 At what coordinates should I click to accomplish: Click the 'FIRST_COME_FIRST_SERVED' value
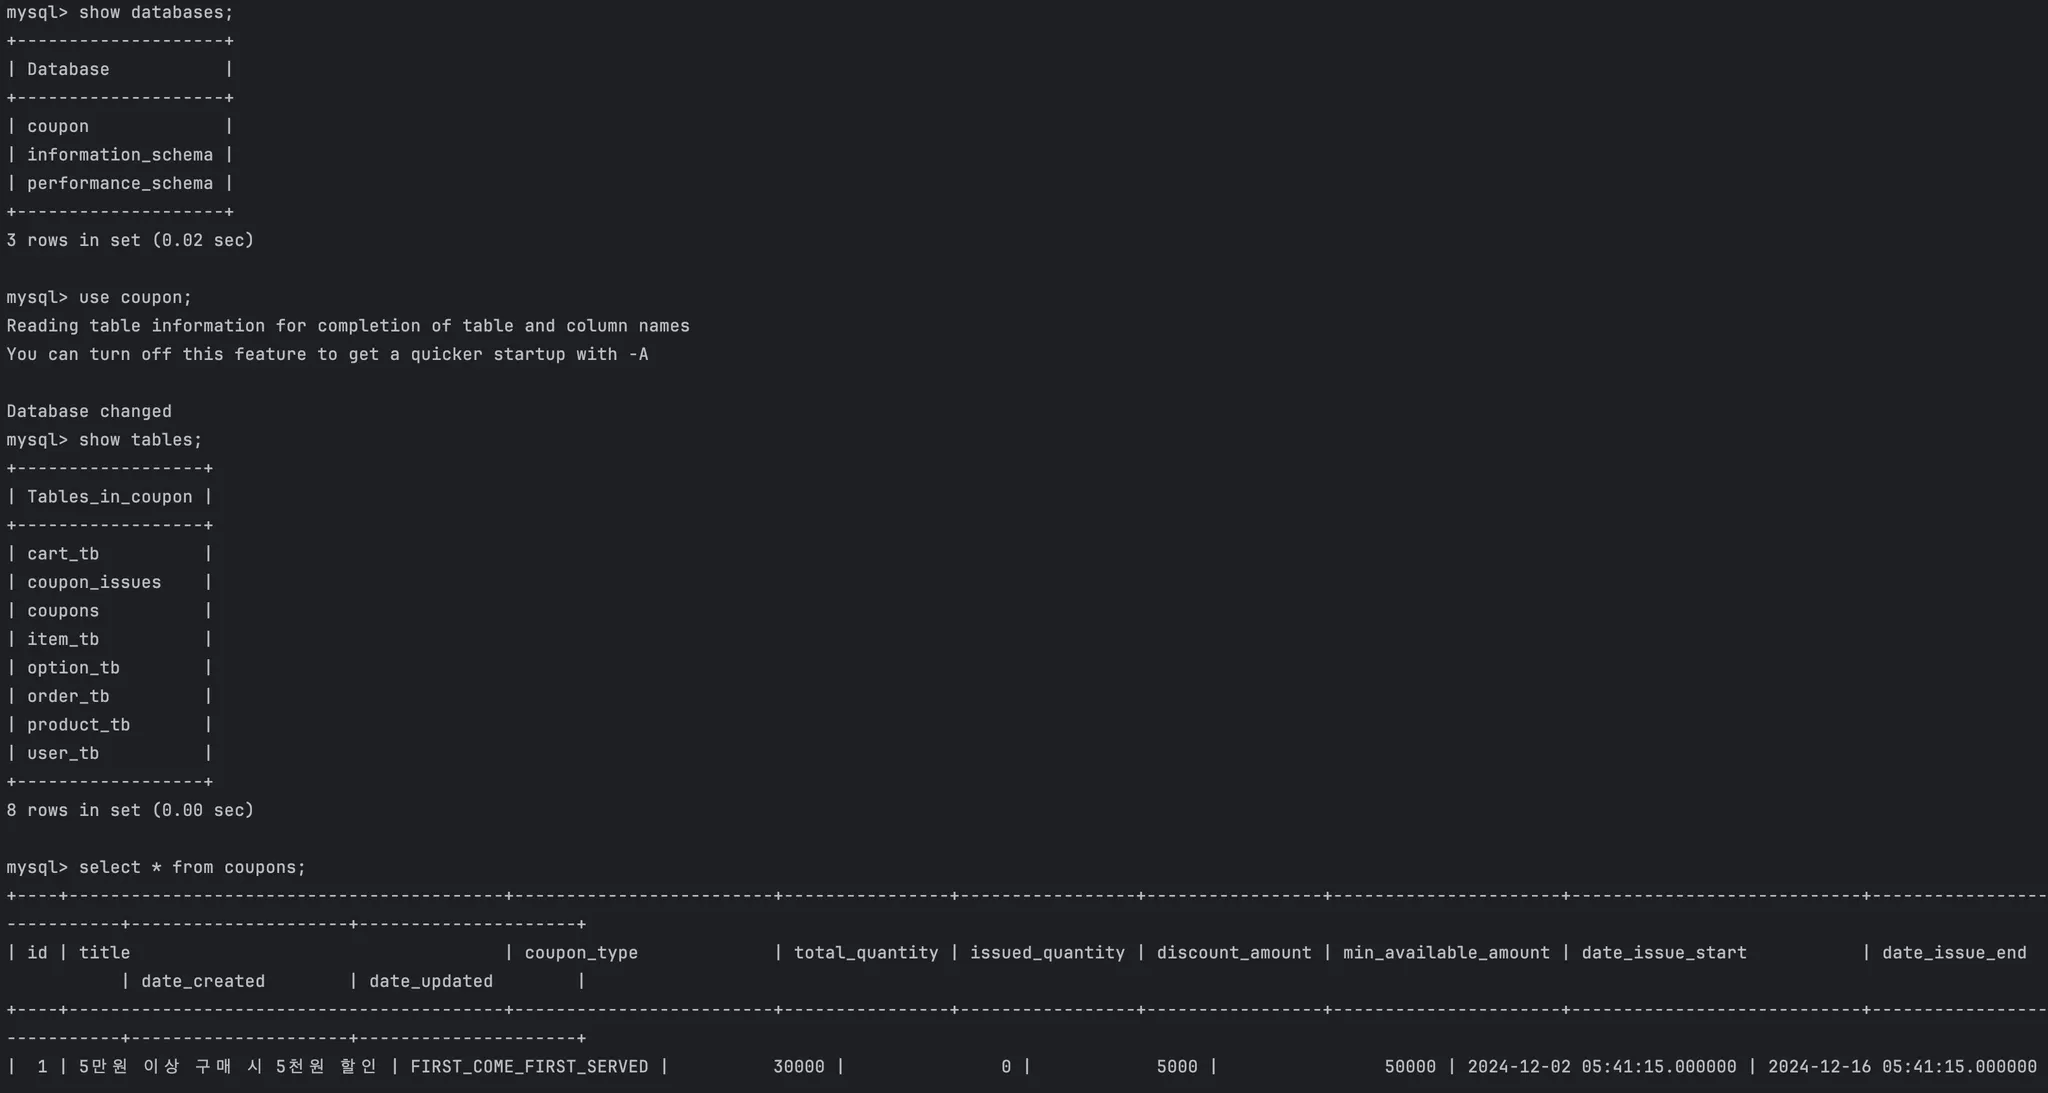pos(529,1067)
